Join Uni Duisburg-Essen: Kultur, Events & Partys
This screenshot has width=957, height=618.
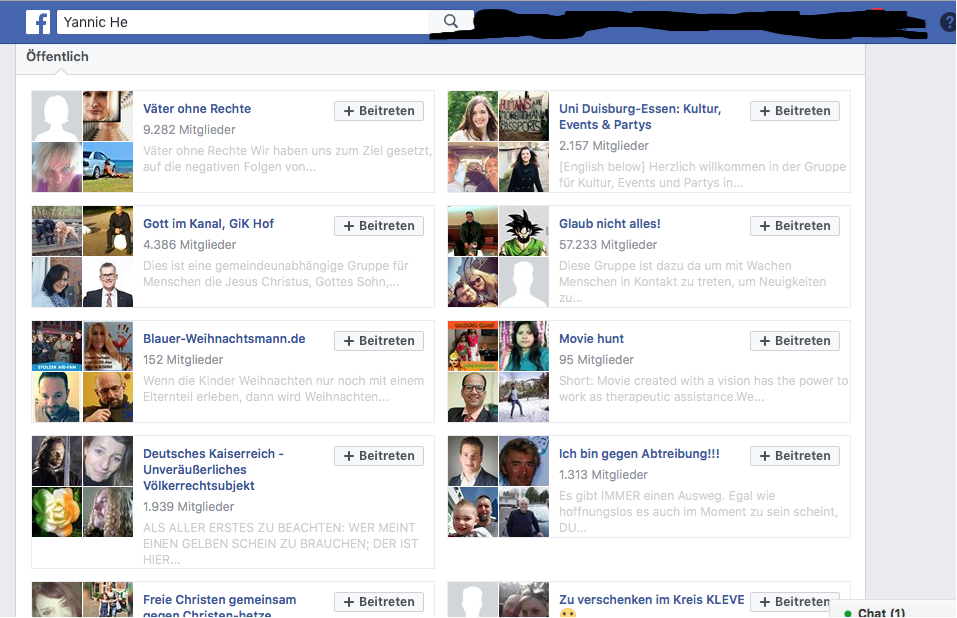pyautogui.click(x=795, y=111)
